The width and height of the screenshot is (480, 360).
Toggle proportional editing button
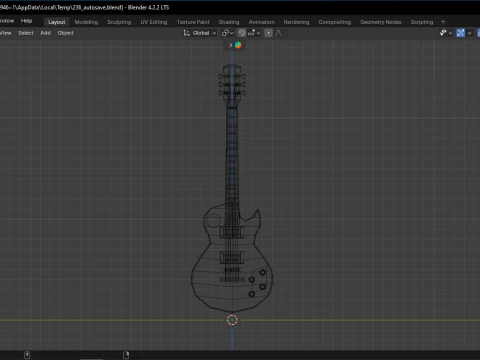[x=268, y=33]
